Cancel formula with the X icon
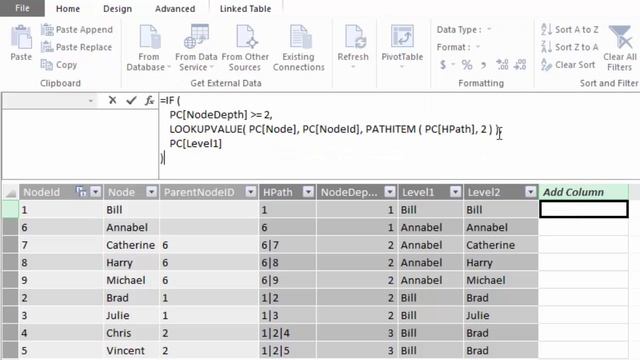Image resolution: width=640 pixels, height=360 pixels. point(113,100)
